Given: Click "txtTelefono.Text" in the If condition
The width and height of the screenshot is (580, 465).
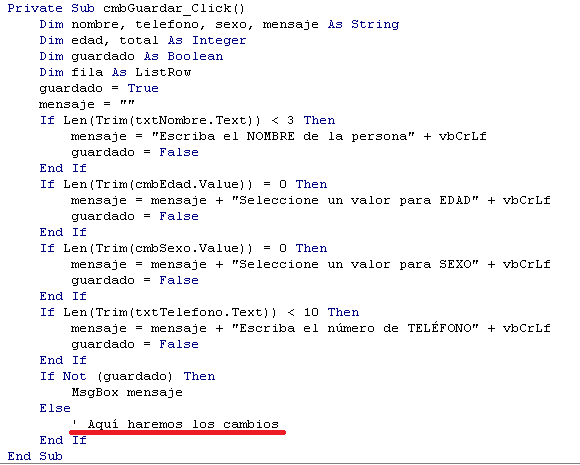Looking at the screenshot, I should point(199,312).
